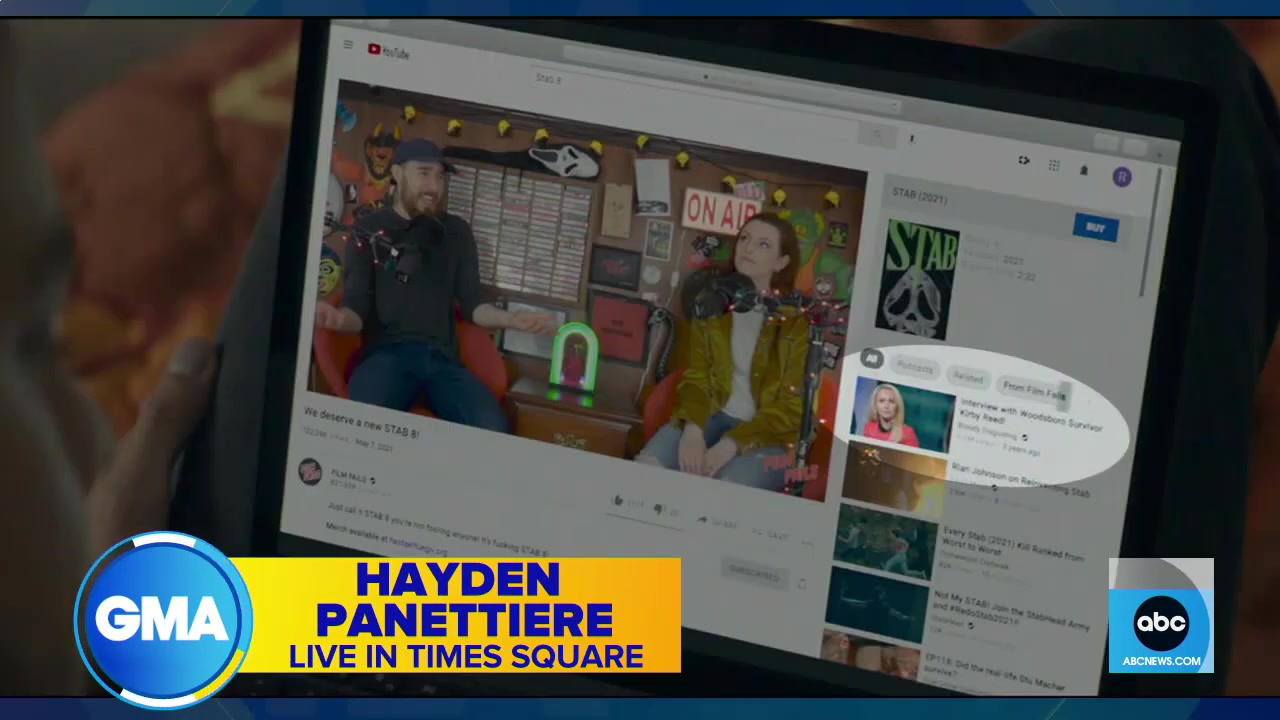Open the YouTube hamburger menu
This screenshot has height=720, width=1280.
348,45
